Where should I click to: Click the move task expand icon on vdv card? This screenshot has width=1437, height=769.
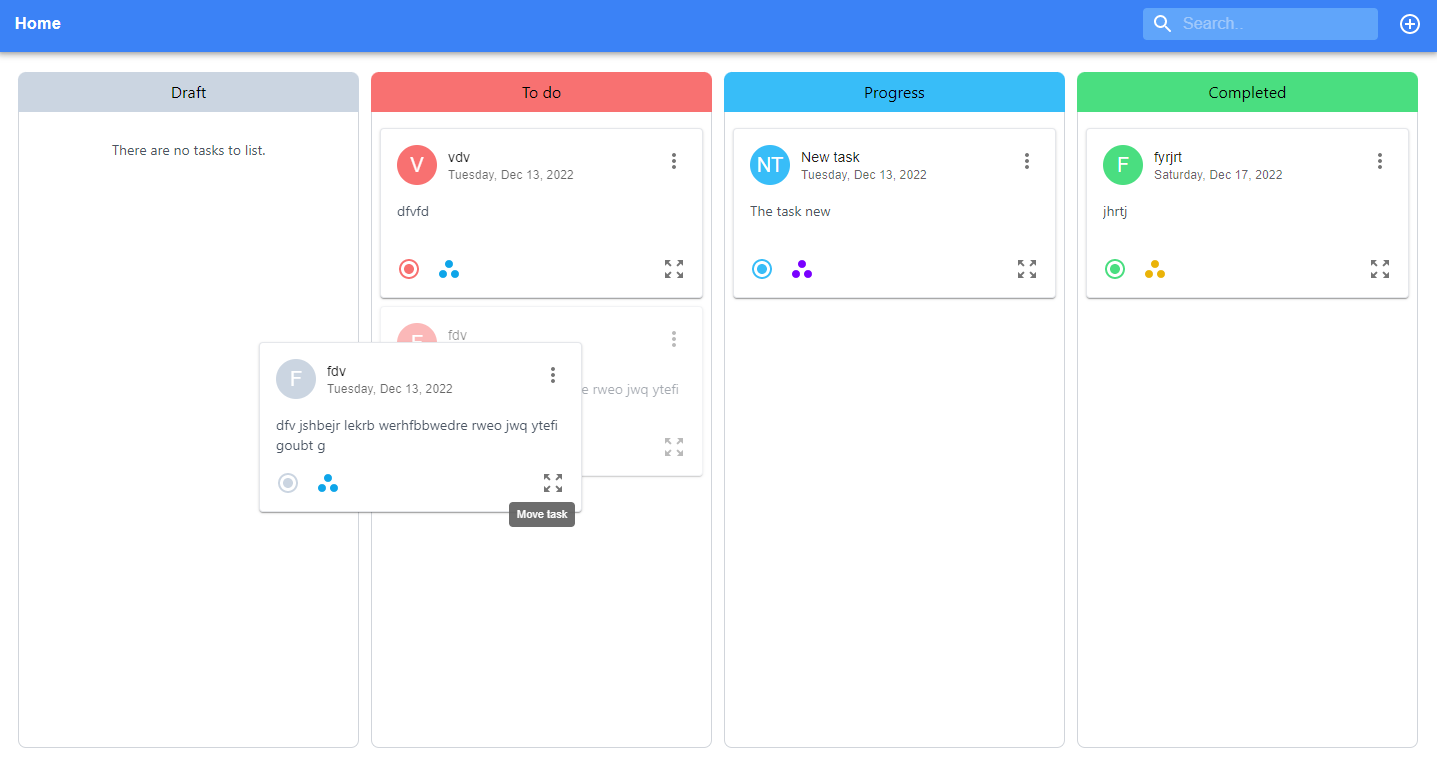673,268
